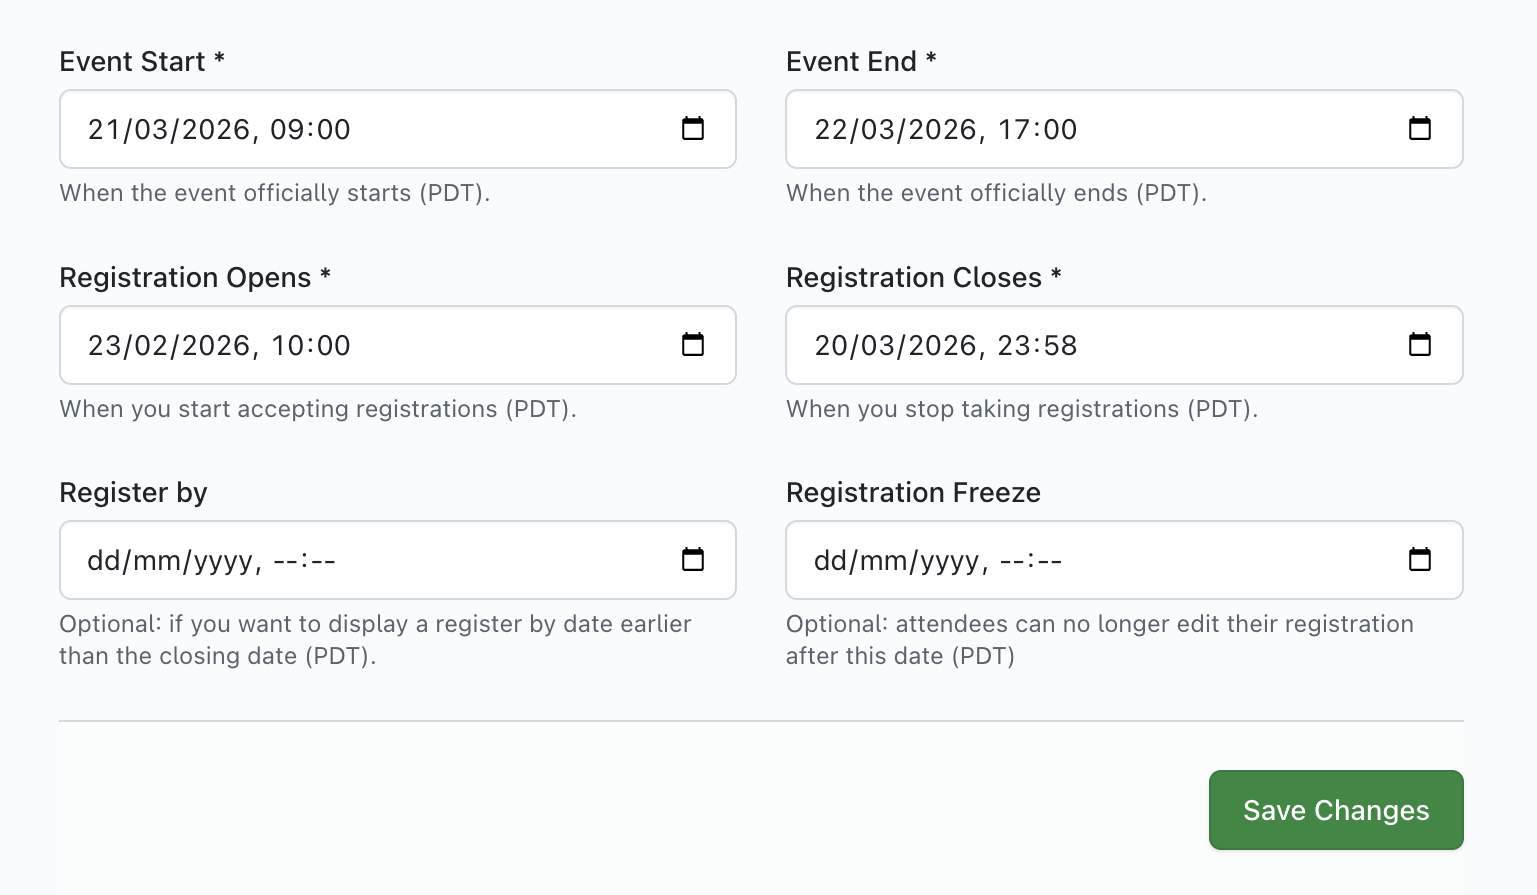
Task: Open the Register by calendar picker icon
Action: pyautogui.click(x=693, y=560)
